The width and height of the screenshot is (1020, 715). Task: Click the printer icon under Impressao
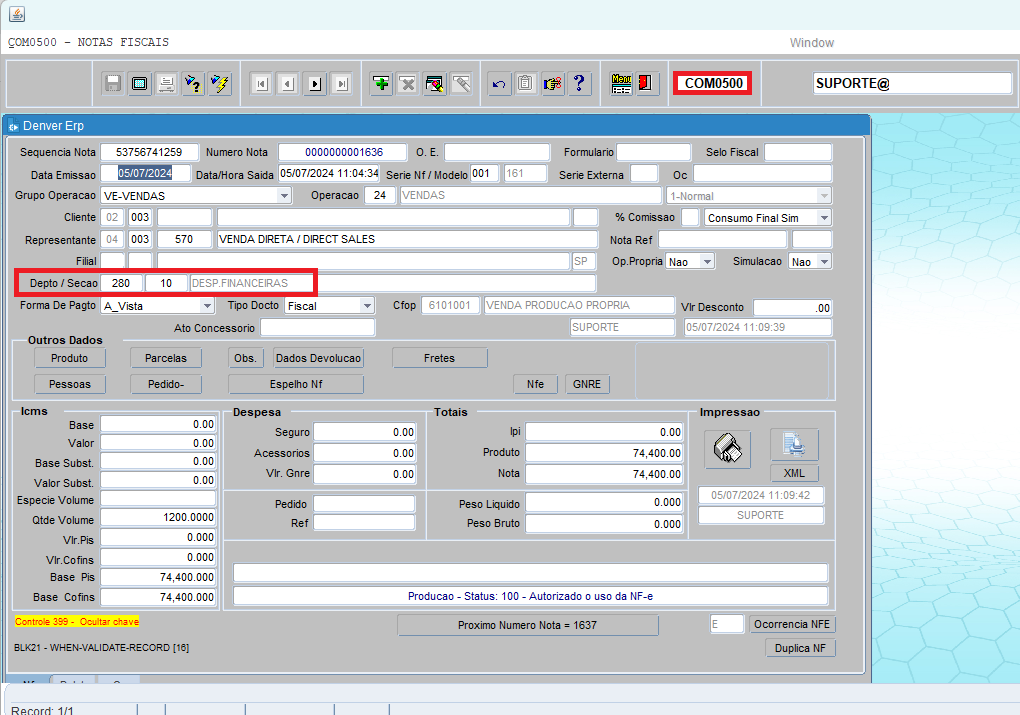pyautogui.click(x=727, y=449)
